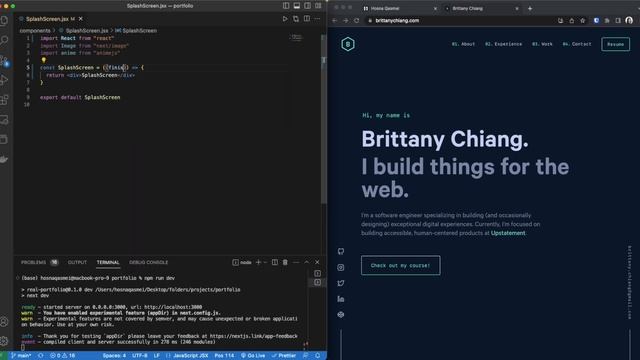Viewport: 640px width, 360px height.
Task: Click the hexagon B logo
Action: [x=348, y=44]
